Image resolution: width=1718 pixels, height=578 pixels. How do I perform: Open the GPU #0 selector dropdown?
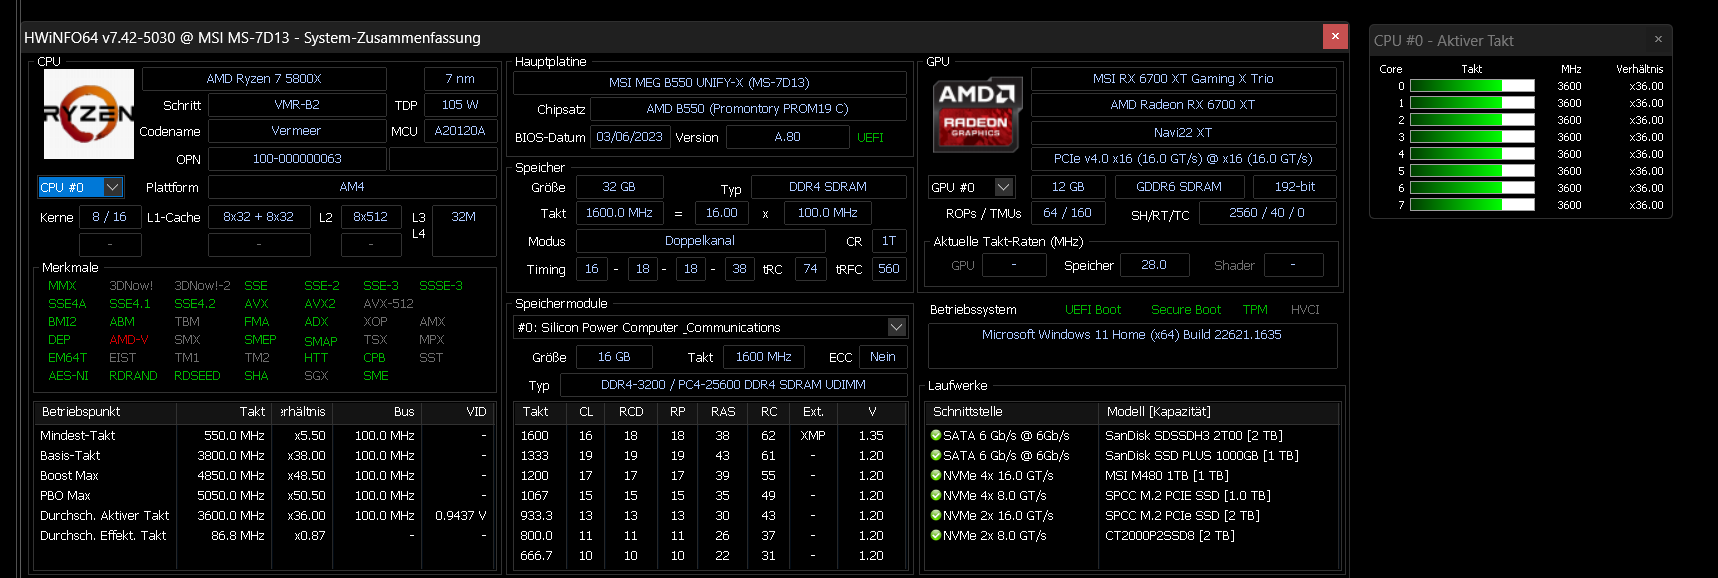(x=1004, y=187)
